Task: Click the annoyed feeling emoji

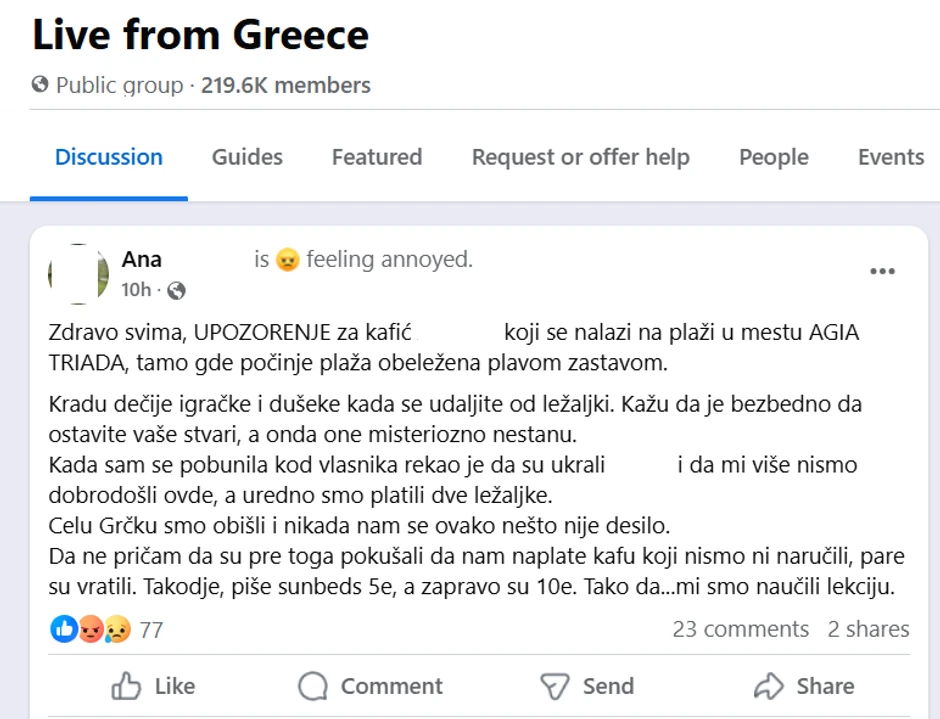Action: point(288,261)
